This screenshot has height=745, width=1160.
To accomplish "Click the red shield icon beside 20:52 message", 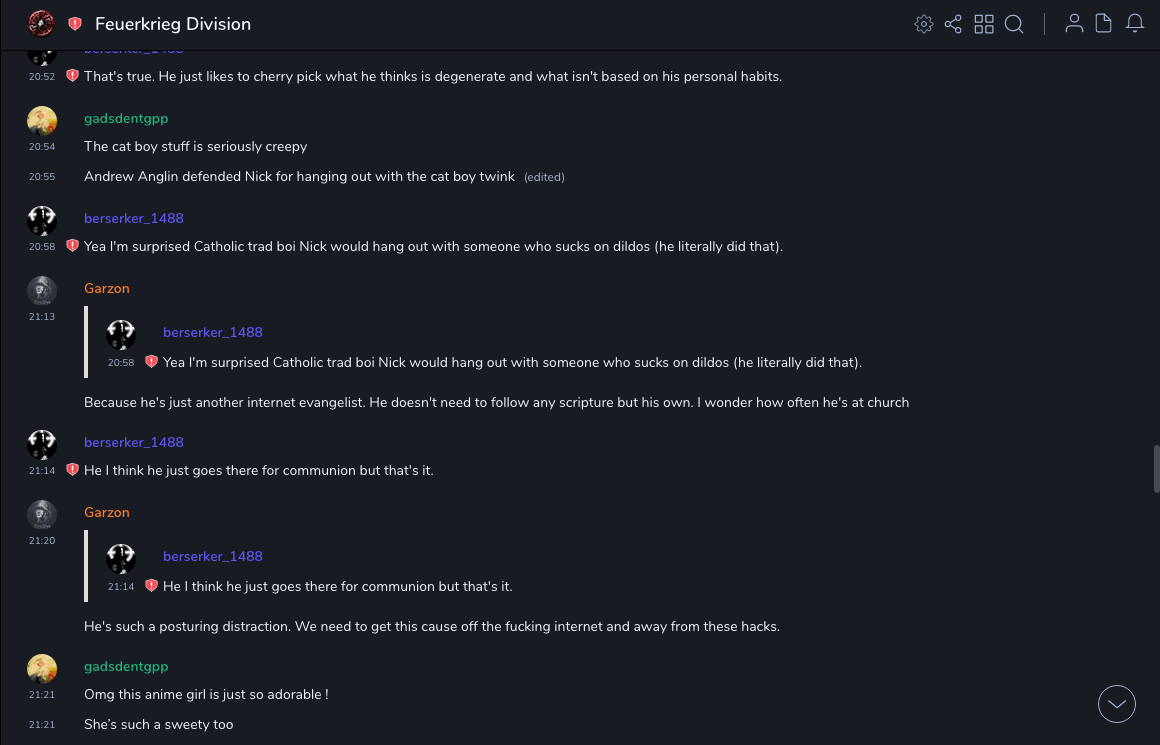I will click(x=72, y=76).
